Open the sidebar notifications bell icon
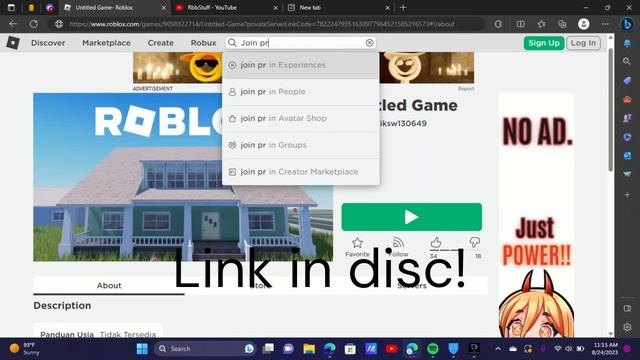This screenshot has height=360, width=640. tap(627, 43)
